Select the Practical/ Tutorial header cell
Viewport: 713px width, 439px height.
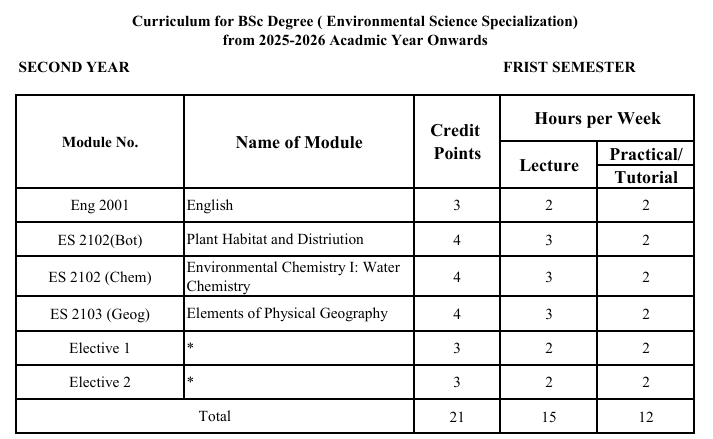646,165
